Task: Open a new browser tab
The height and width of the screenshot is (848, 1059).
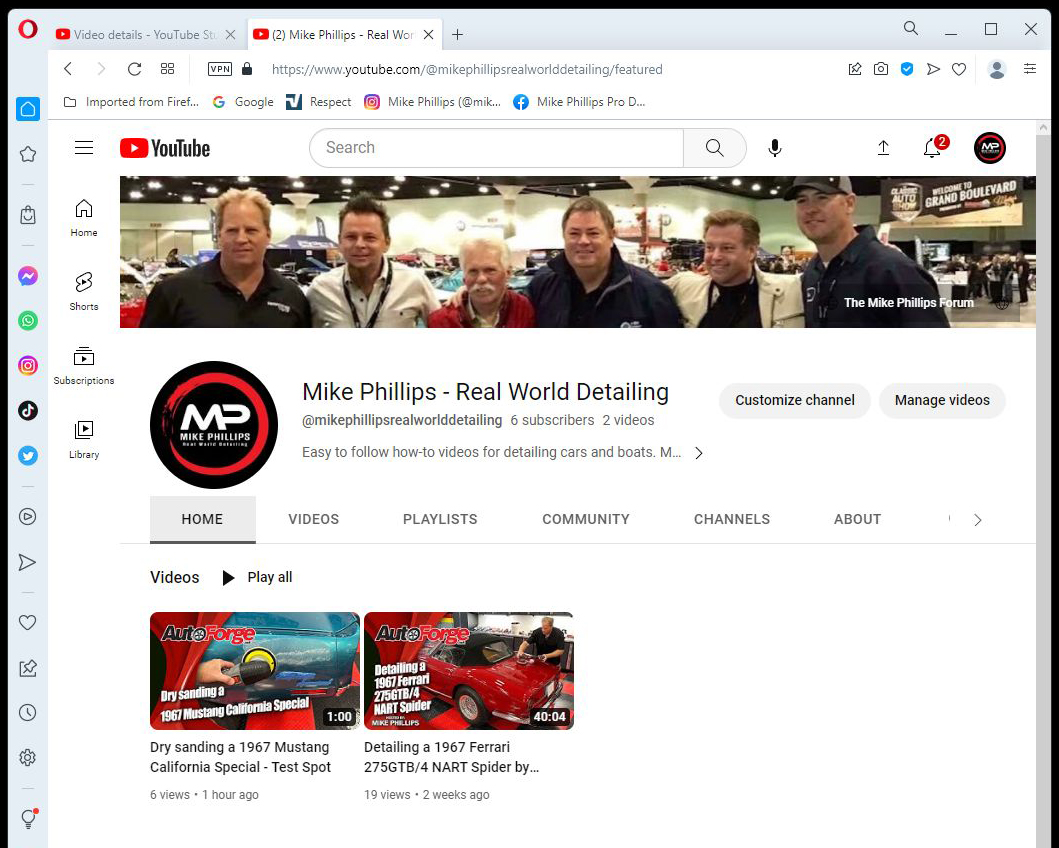Action: pyautogui.click(x=457, y=34)
